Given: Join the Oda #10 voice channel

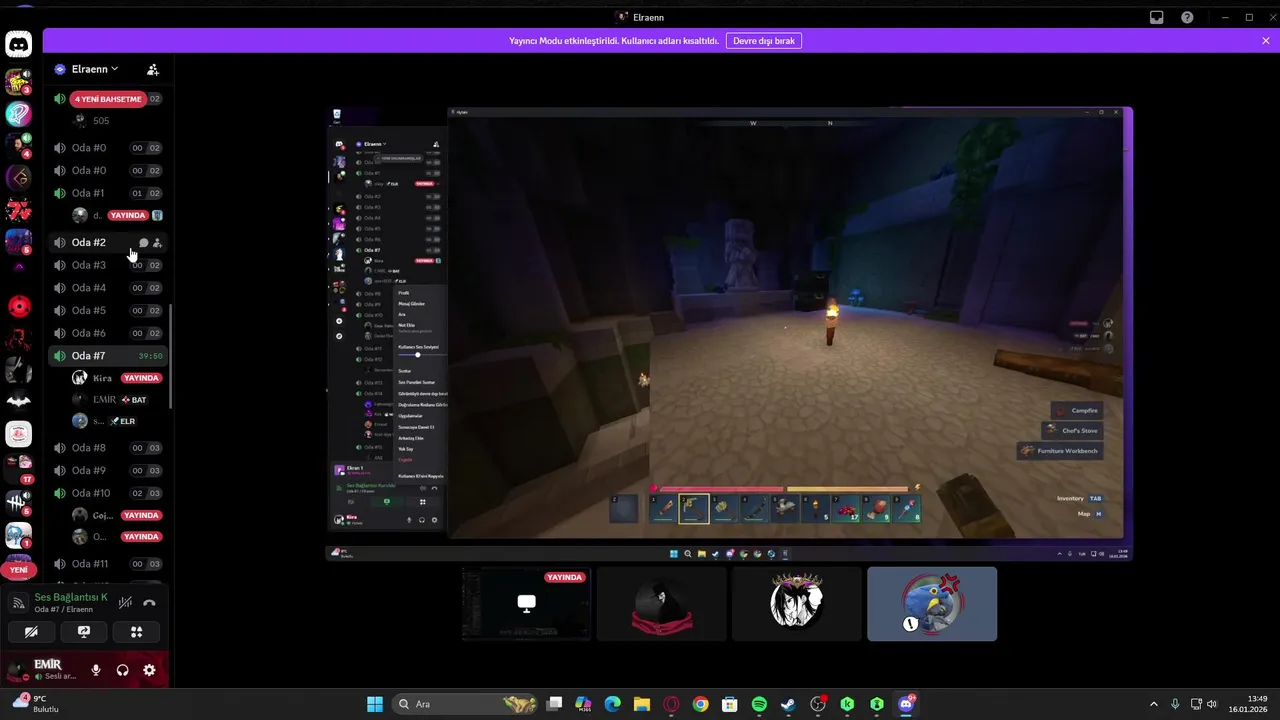Looking at the screenshot, I should point(108,493).
